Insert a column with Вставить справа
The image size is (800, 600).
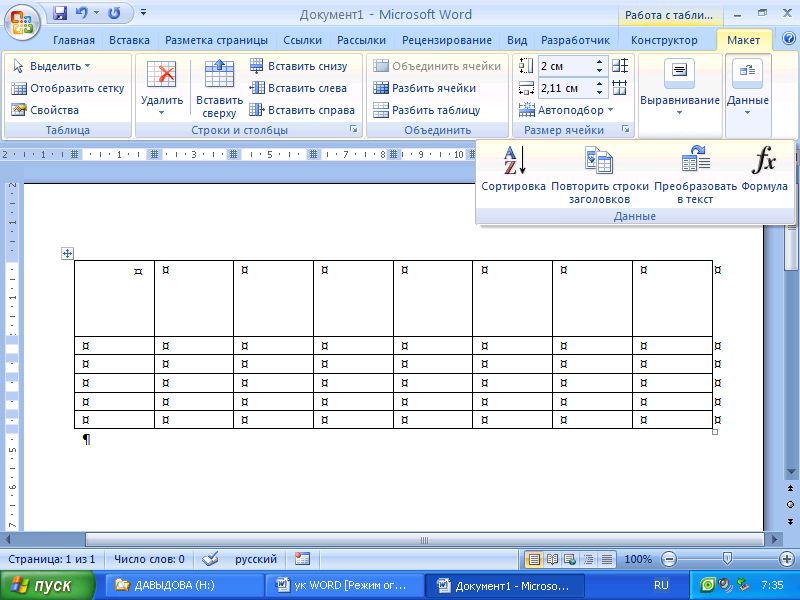point(302,110)
